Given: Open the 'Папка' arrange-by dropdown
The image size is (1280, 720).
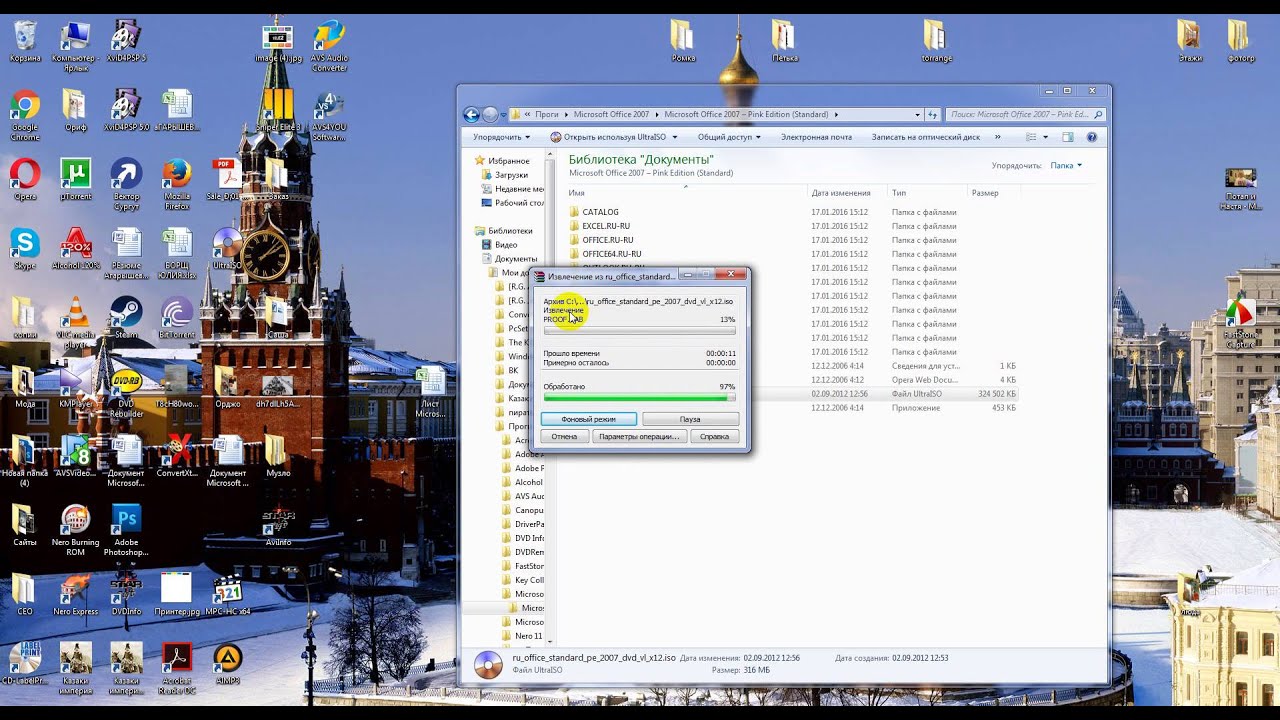Looking at the screenshot, I should point(1066,165).
